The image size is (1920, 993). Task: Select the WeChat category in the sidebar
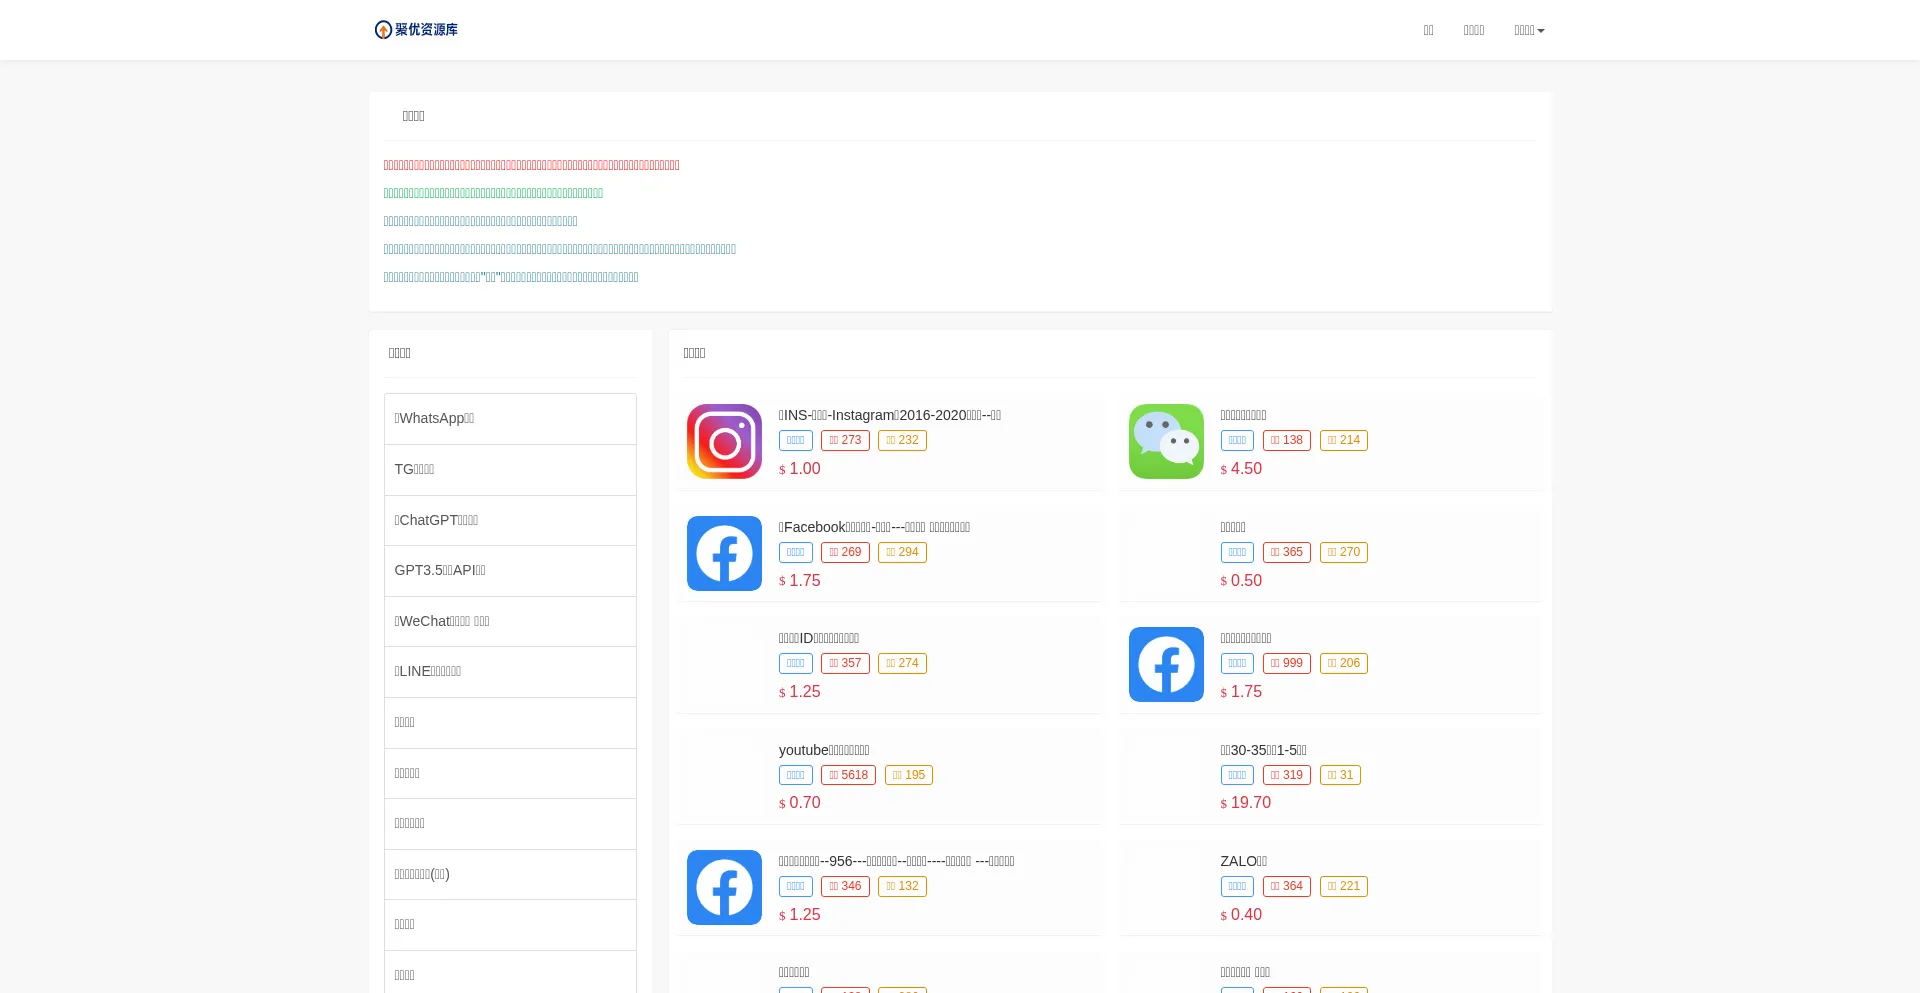pyautogui.click(x=510, y=621)
